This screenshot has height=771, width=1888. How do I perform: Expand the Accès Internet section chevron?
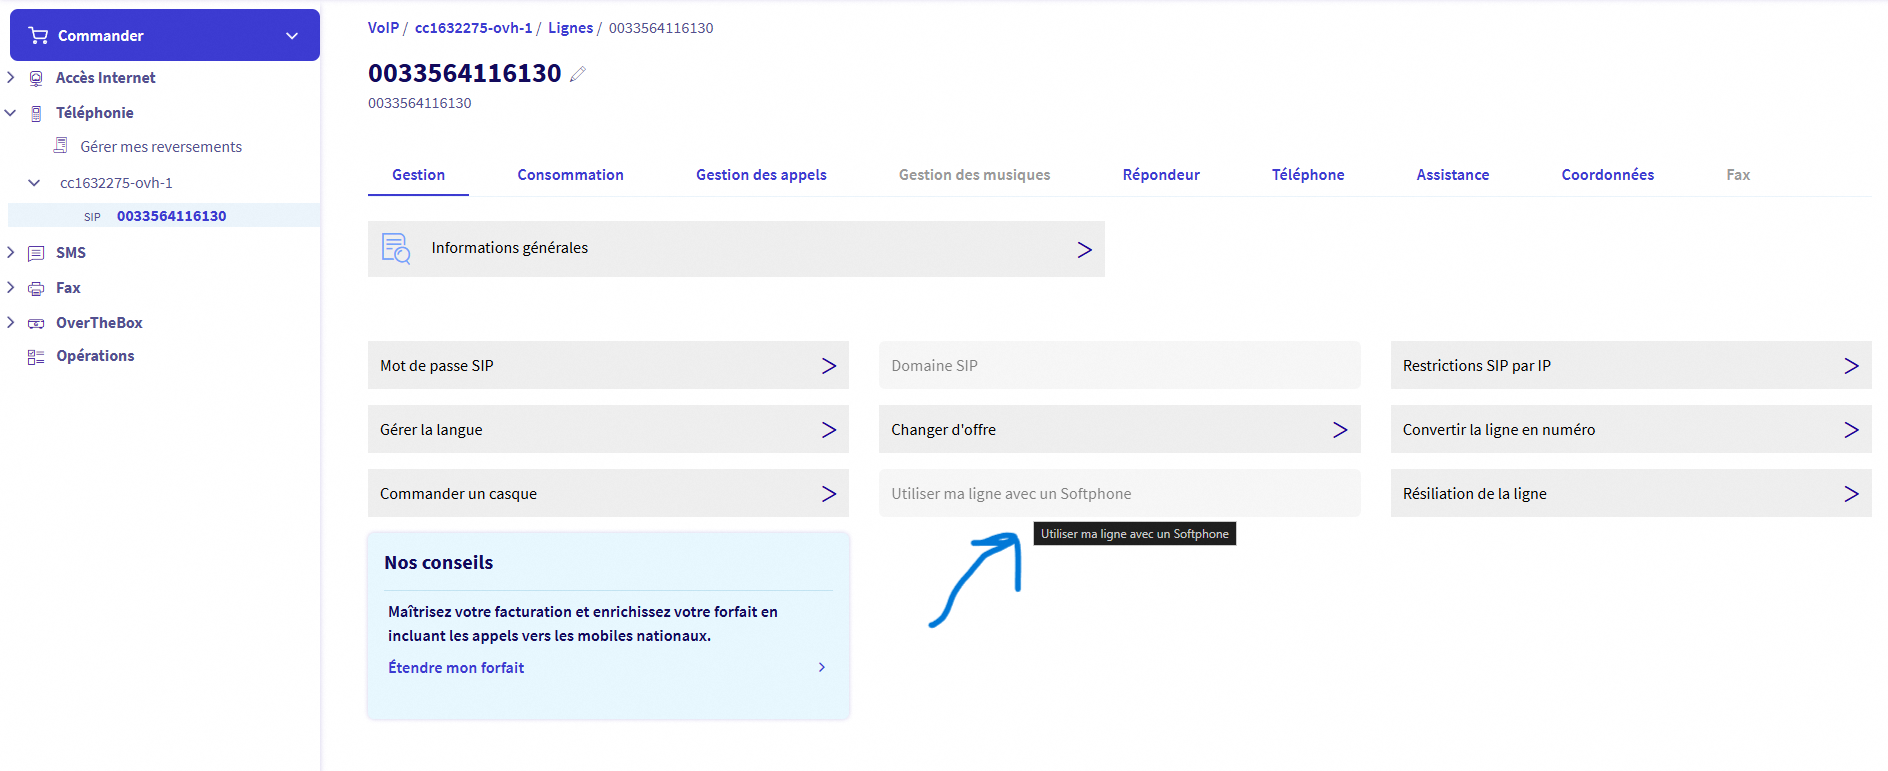[x=11, y=78]
